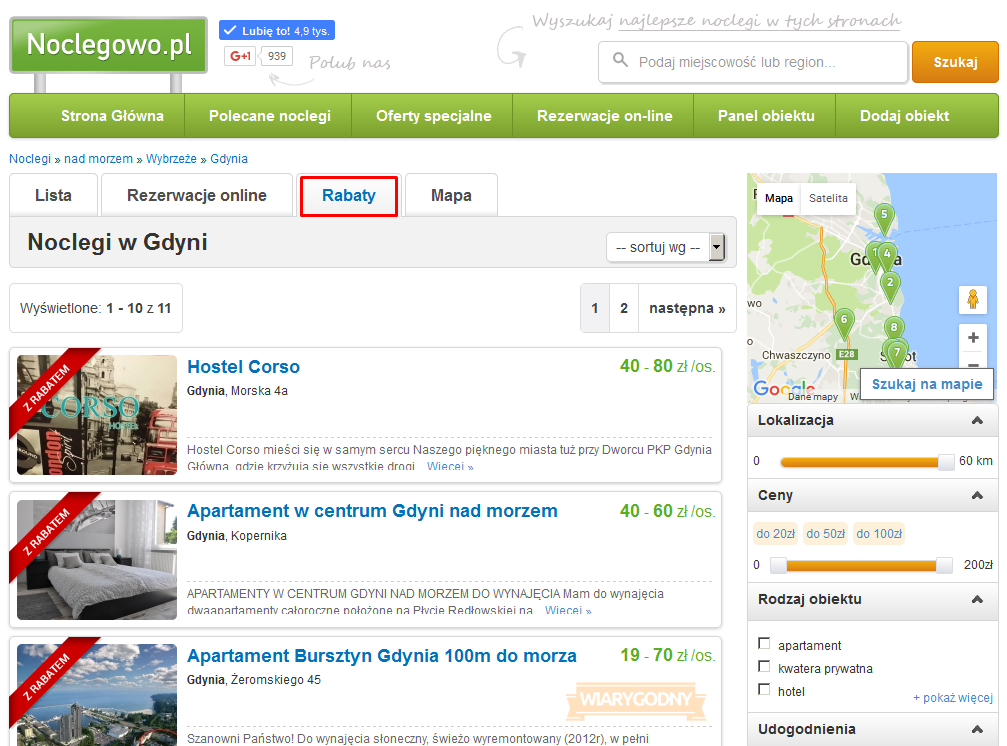
Task: Click the 'Gdynia' breadcrumb link
Action: click(229, 159)
